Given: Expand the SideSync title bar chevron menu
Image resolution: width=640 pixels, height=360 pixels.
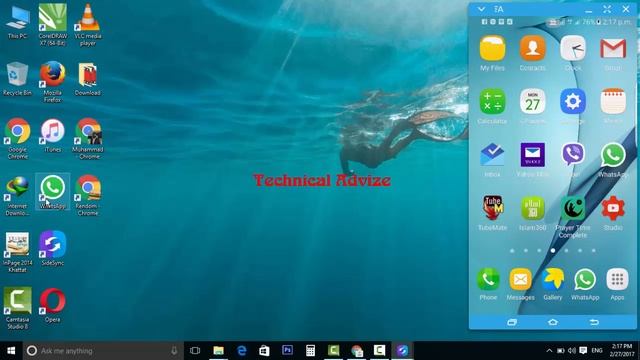Looking at the screenshot, I should (481, 9).
